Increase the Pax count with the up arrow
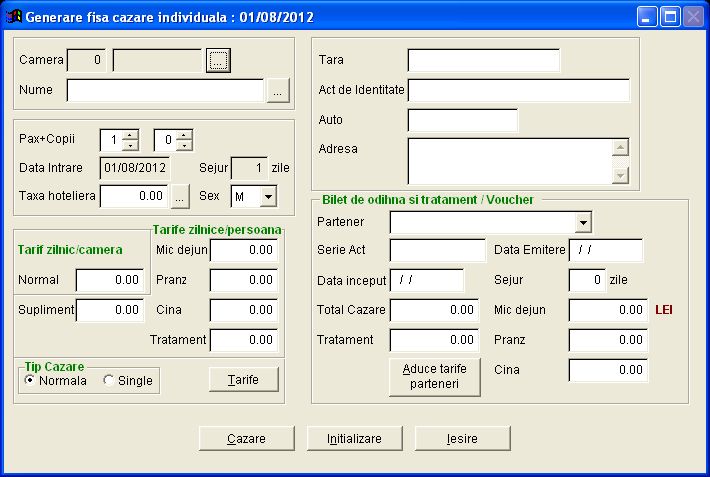The width and height of the screenshot is (710, 477). (130, 135)
